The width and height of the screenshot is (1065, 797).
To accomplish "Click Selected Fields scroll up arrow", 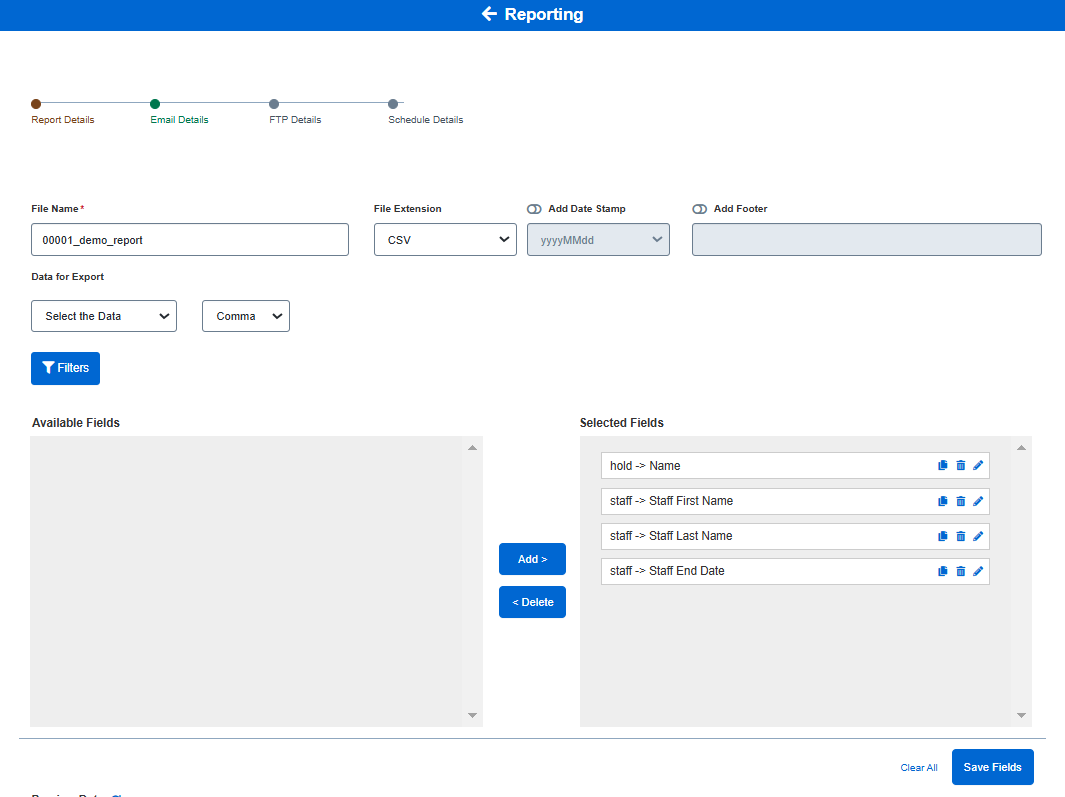I will pos(1021,448).
